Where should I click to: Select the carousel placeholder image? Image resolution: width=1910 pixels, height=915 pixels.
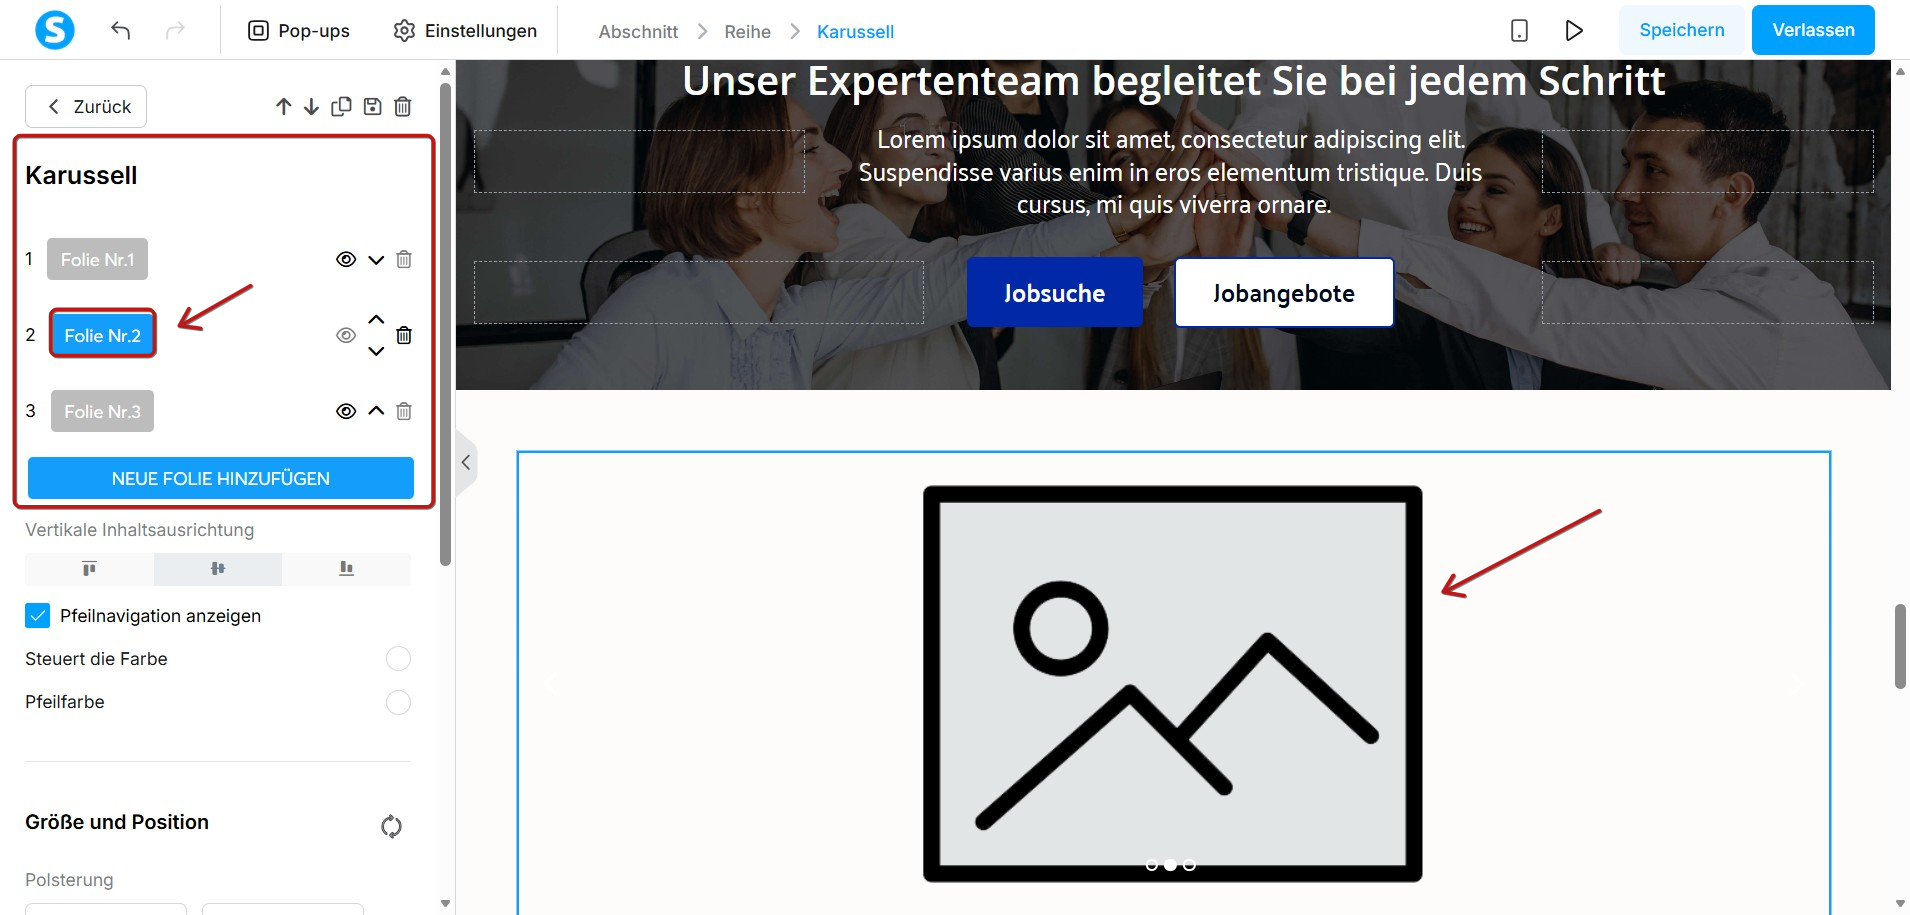tap(1172, 684)
